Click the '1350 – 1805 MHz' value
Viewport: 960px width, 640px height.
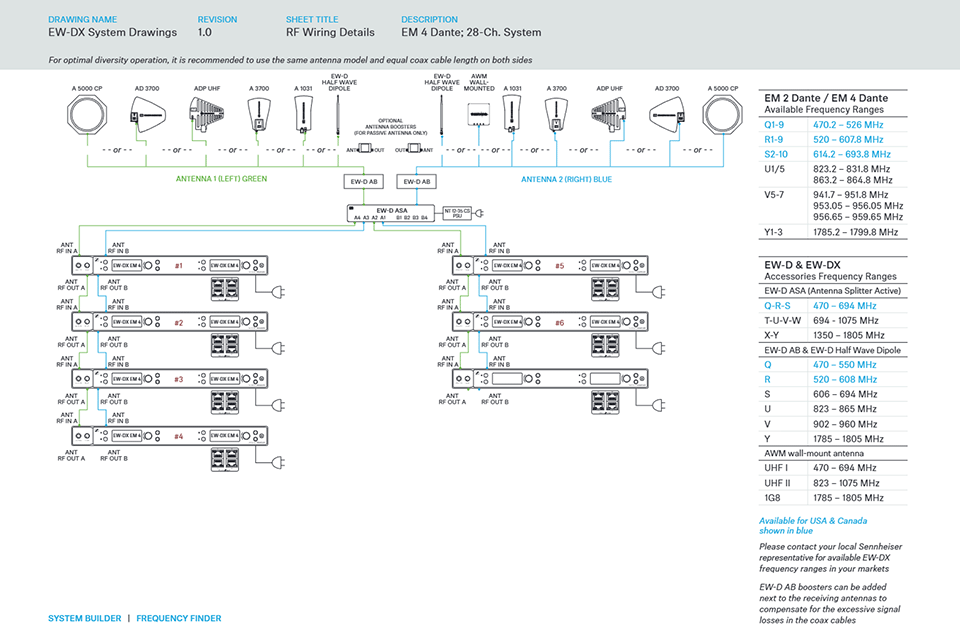pyautogui.click(x=849, y=335)
